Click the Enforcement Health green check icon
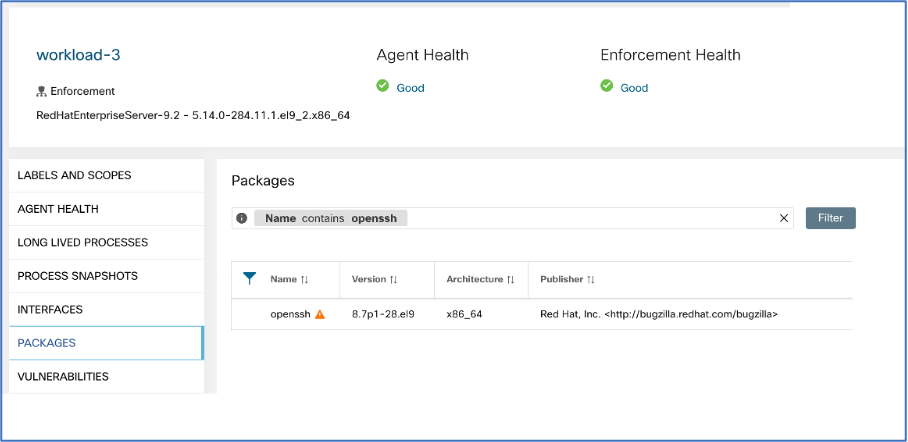 pos(607,87)
